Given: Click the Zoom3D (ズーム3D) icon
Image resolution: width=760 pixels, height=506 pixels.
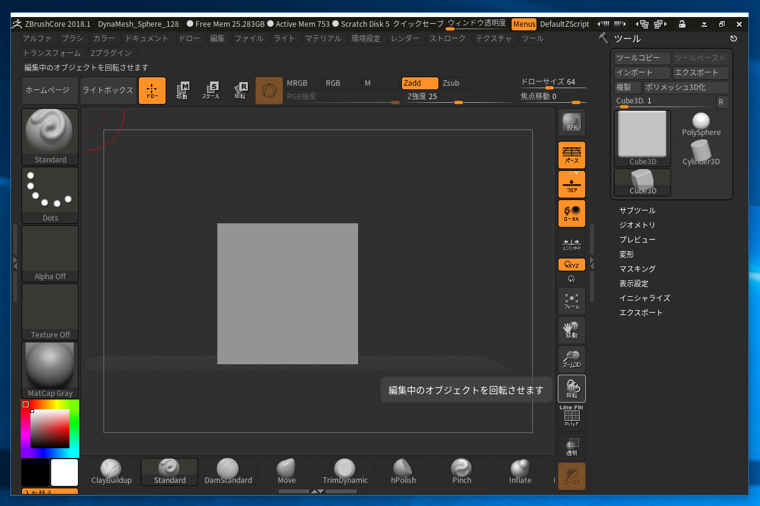Looking at the screenshot, I should pyautogui.click(x=572, y=359).
